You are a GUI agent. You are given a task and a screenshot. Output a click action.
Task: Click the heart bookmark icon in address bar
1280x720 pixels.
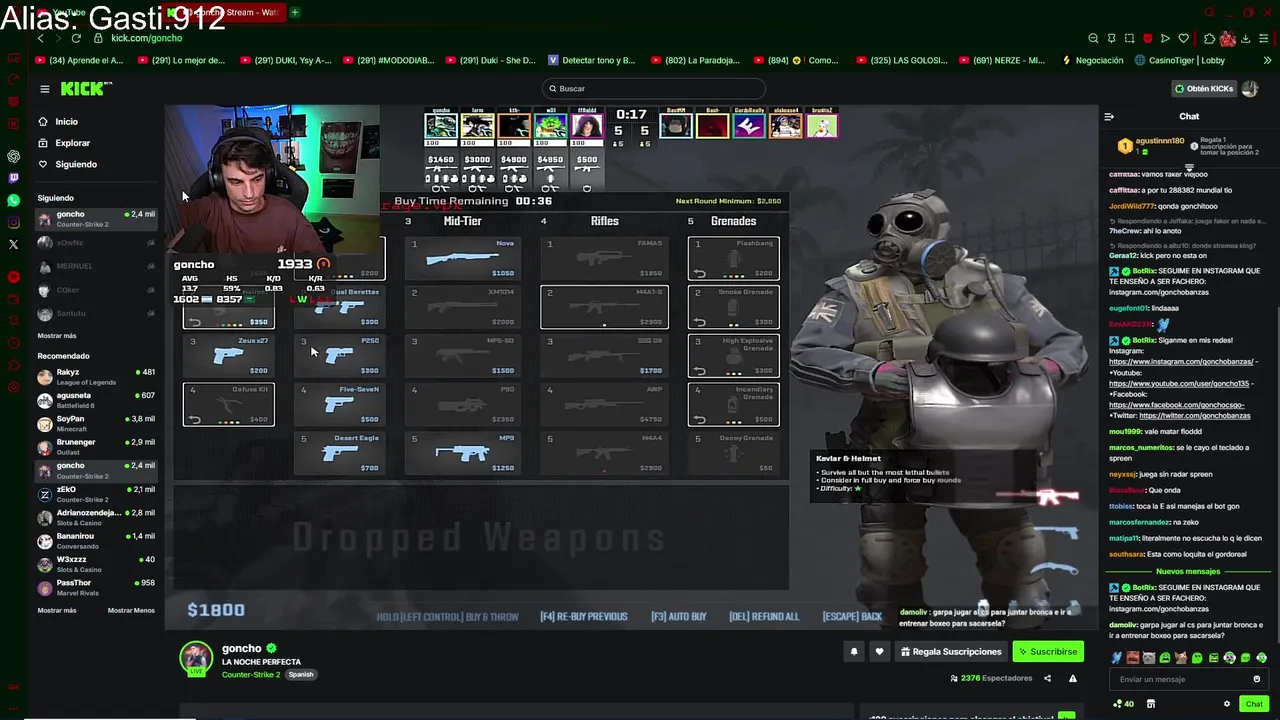[x=1183, y=38]
